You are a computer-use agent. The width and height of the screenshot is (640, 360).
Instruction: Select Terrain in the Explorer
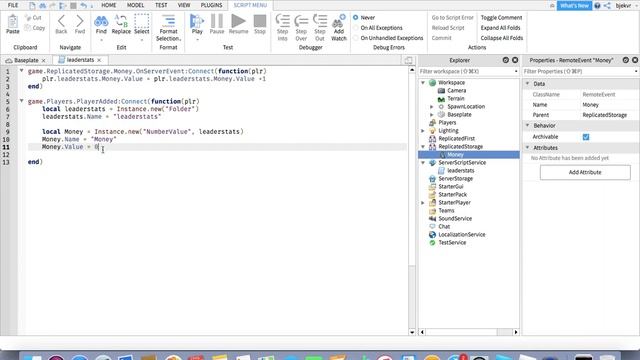coord(456,98)
